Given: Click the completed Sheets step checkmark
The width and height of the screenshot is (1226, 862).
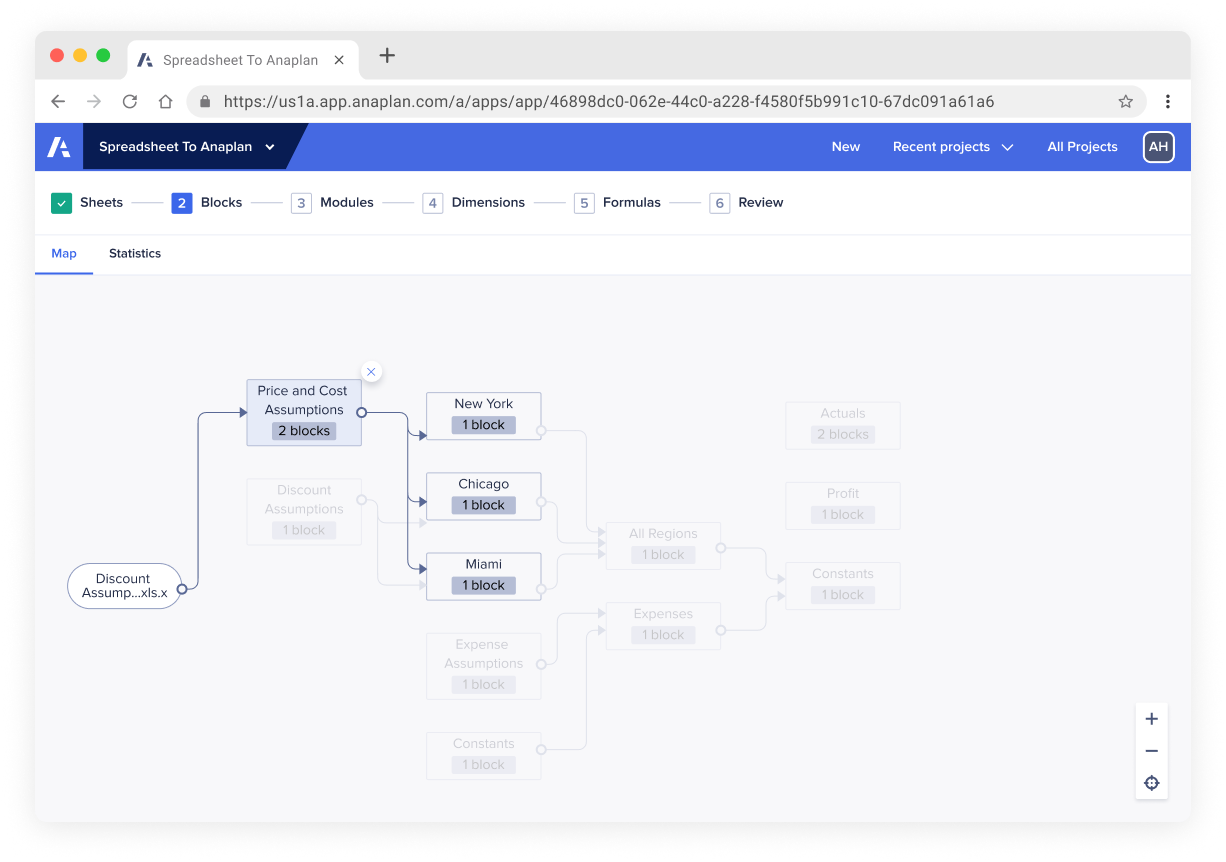Looking at the screenshot, I should (x=62, y=203).
